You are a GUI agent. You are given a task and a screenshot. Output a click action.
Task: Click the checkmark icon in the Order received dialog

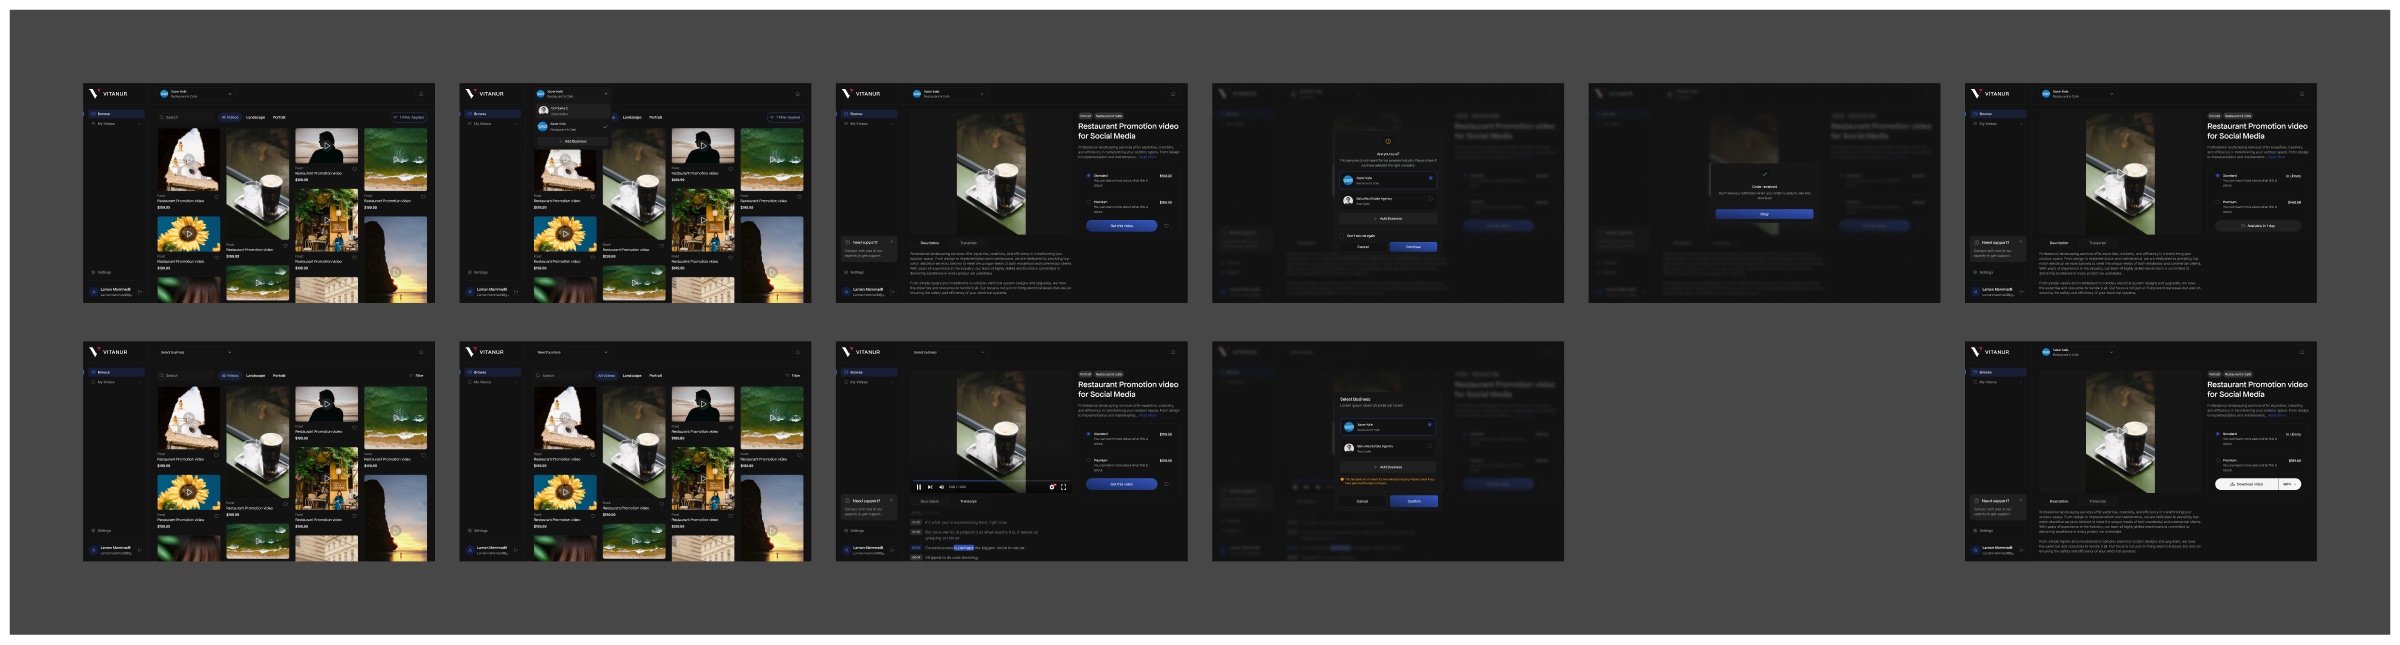point(1764,174)
